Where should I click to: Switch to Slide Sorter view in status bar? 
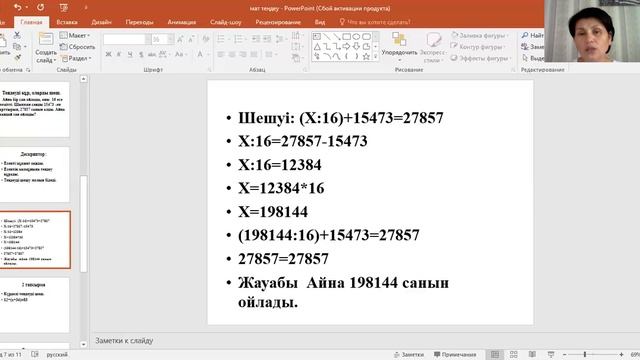(513, 354)
